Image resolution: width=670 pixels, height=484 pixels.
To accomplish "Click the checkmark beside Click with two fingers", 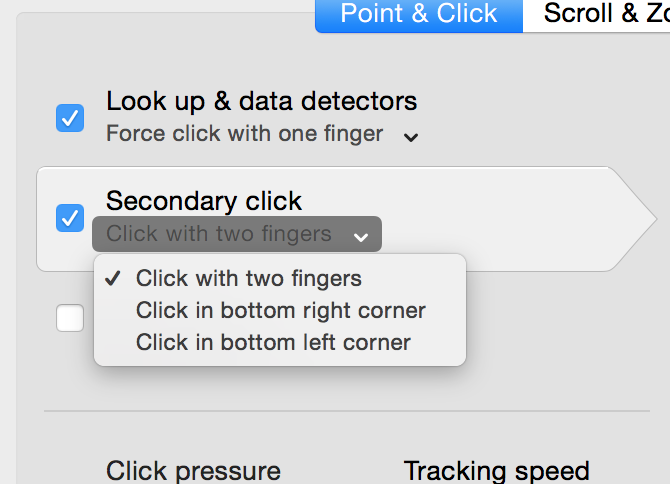I will click(114, 279).
